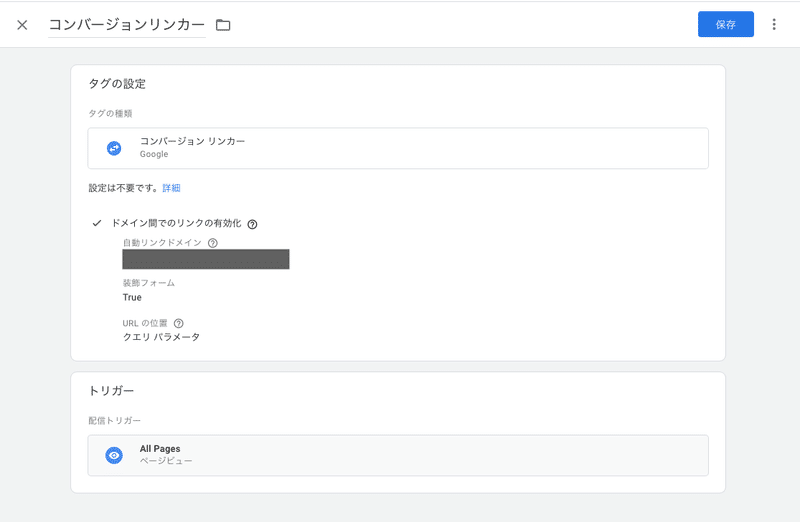The width and height of the screenshot is (800, 522).
Task: Click help icon beside 自動リンクドメイン
Action: pyautogui.click(x=213, y=243)
